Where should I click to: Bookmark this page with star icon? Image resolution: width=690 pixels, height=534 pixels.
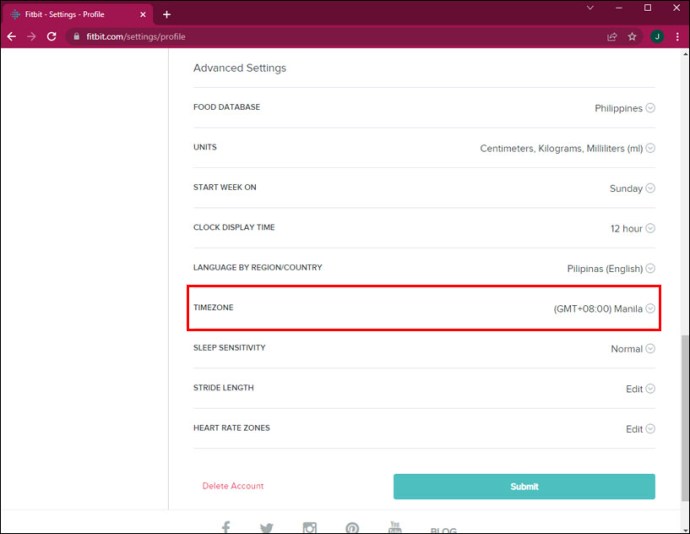pyautogui.click(x=632, y=37)
